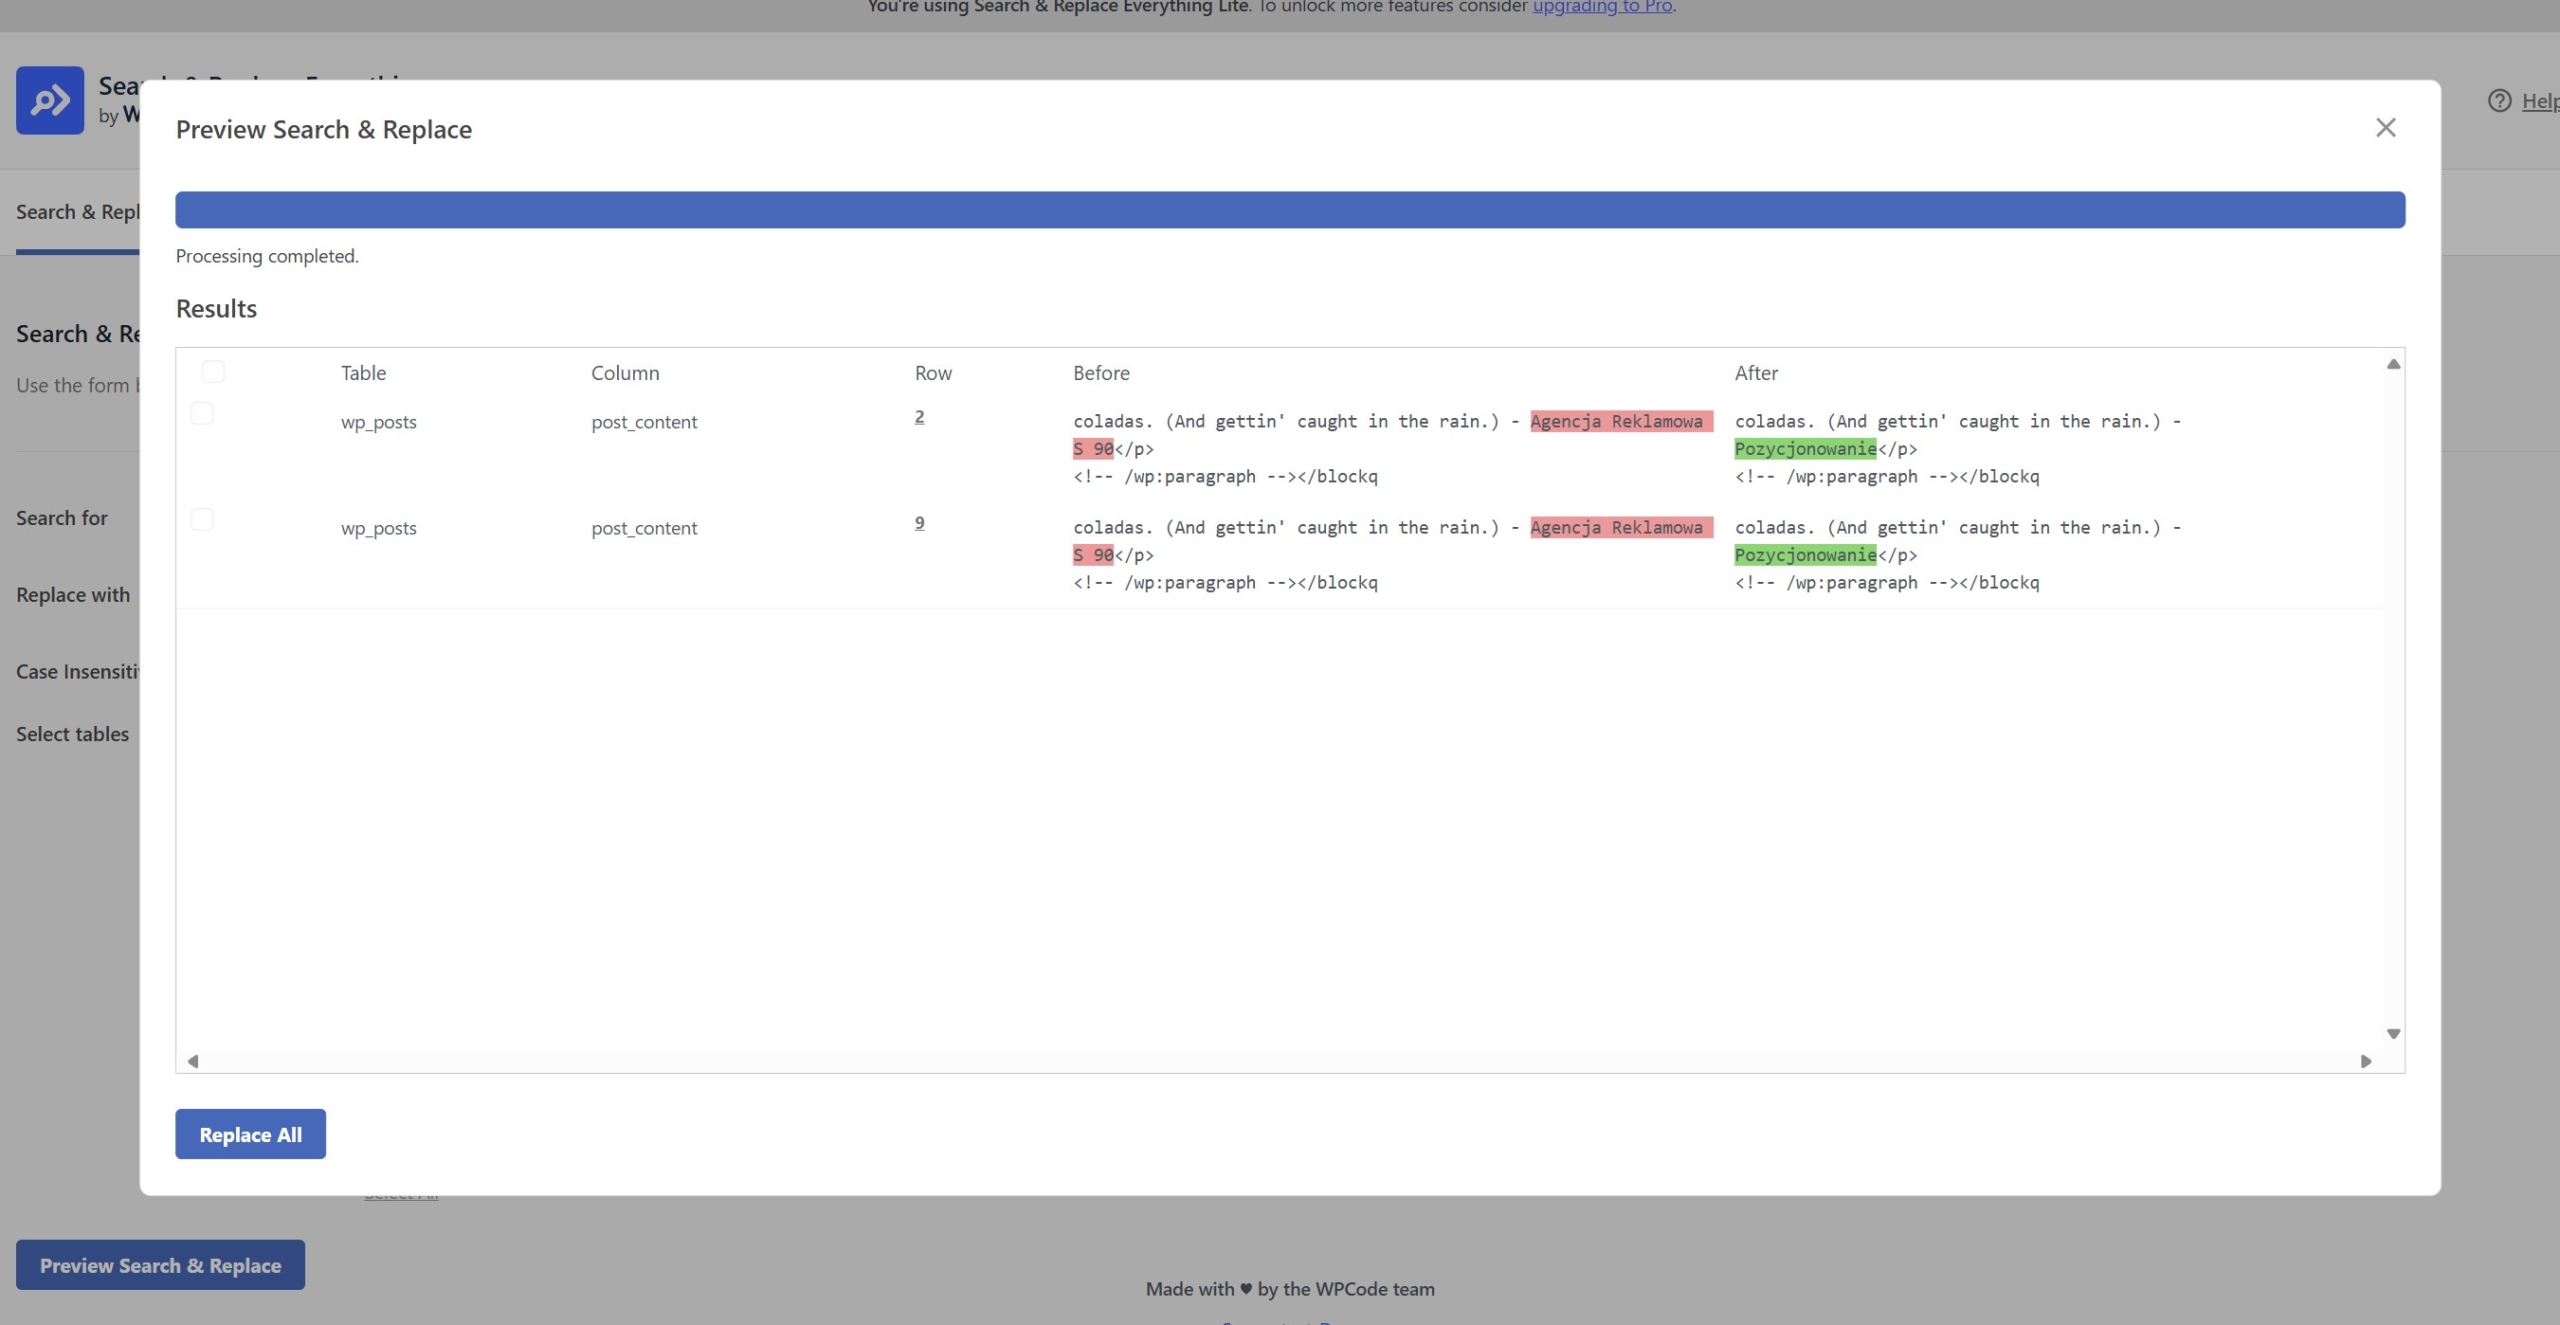
Task: Click the scroll left arrow in results
Action: click(193, 1061)
